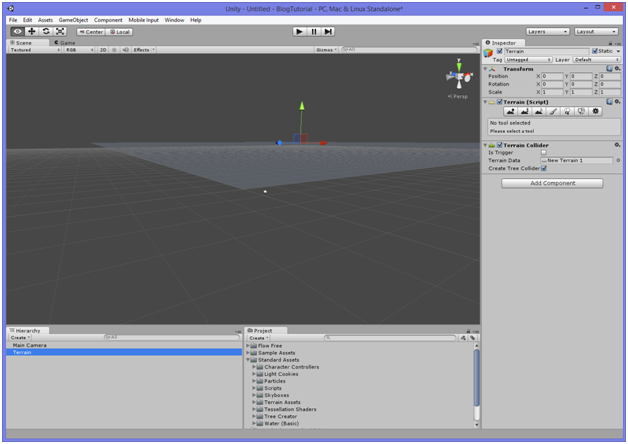Click the scene orientation gizmo
This screenshot has height=444, width=628.
coord(459,75)
